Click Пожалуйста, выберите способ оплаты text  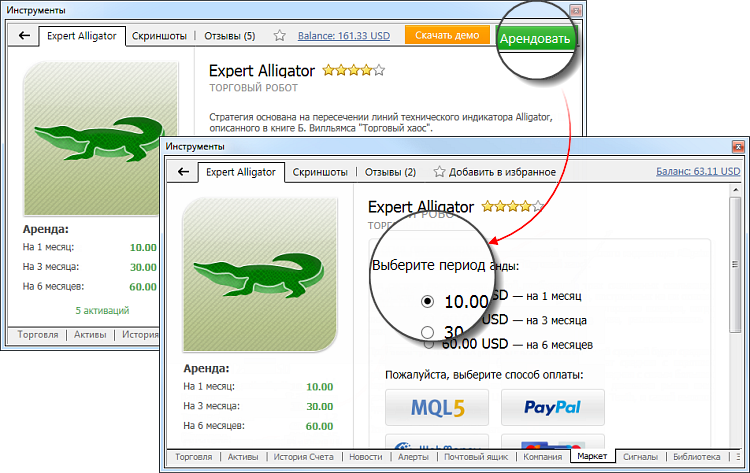click(x=484, y=374)
